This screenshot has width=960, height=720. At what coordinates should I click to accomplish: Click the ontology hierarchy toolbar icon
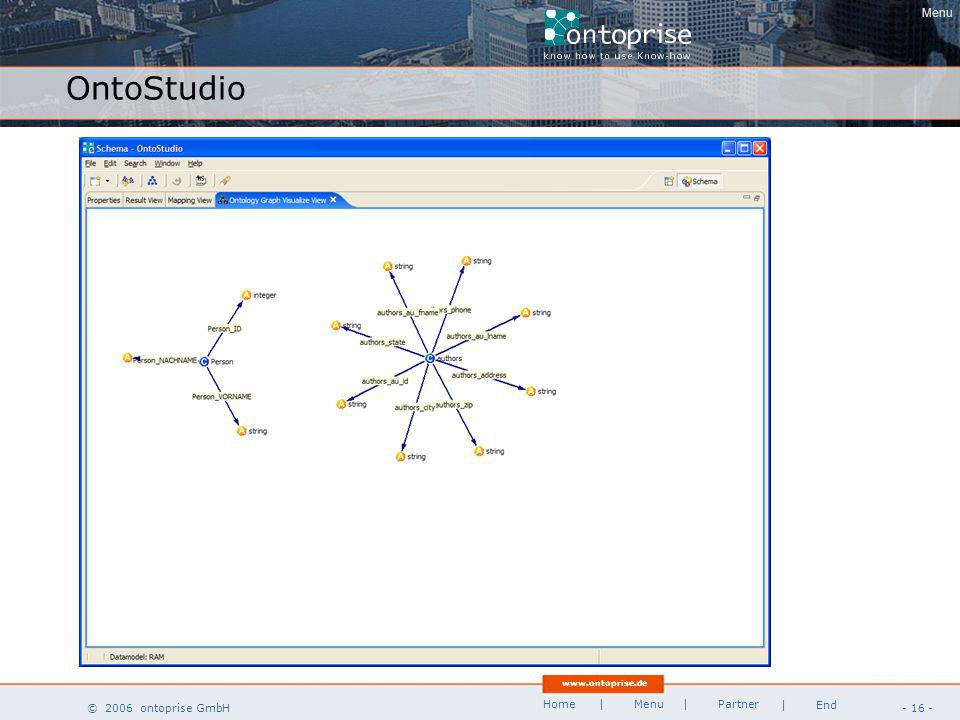pos(152,181)
